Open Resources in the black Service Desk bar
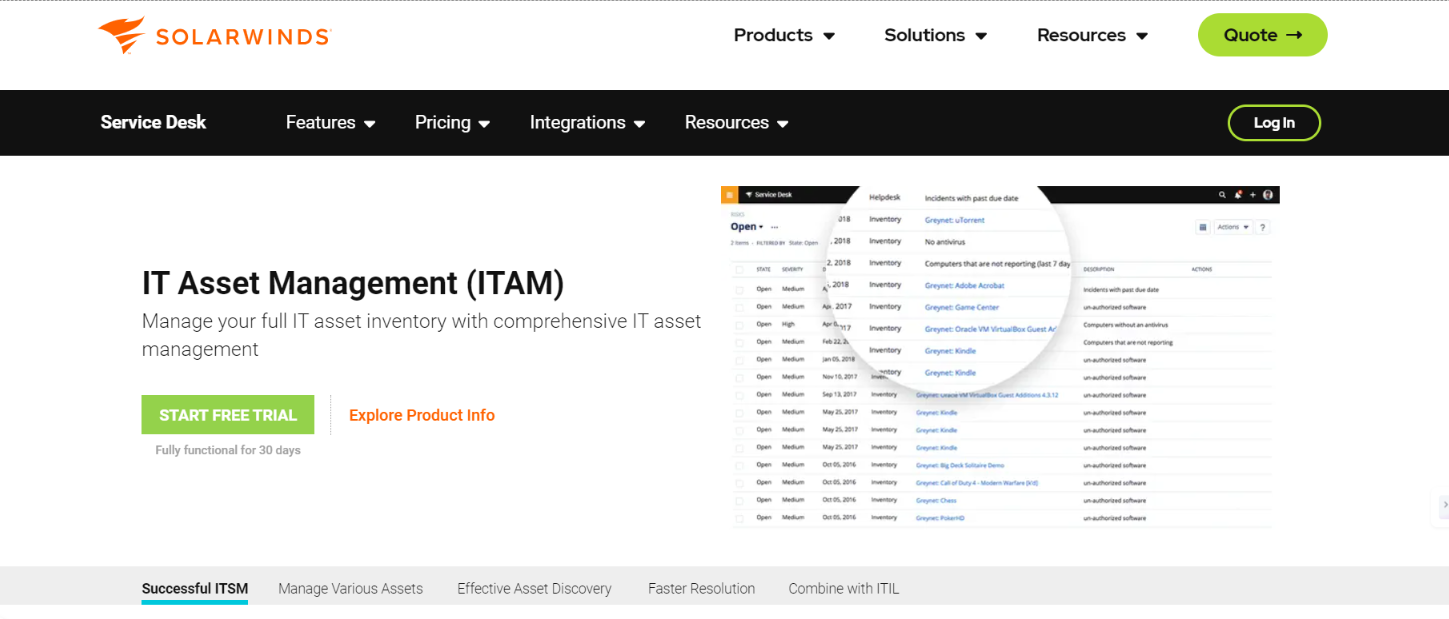Screen dimensions: 1449x619 (736, 123)
